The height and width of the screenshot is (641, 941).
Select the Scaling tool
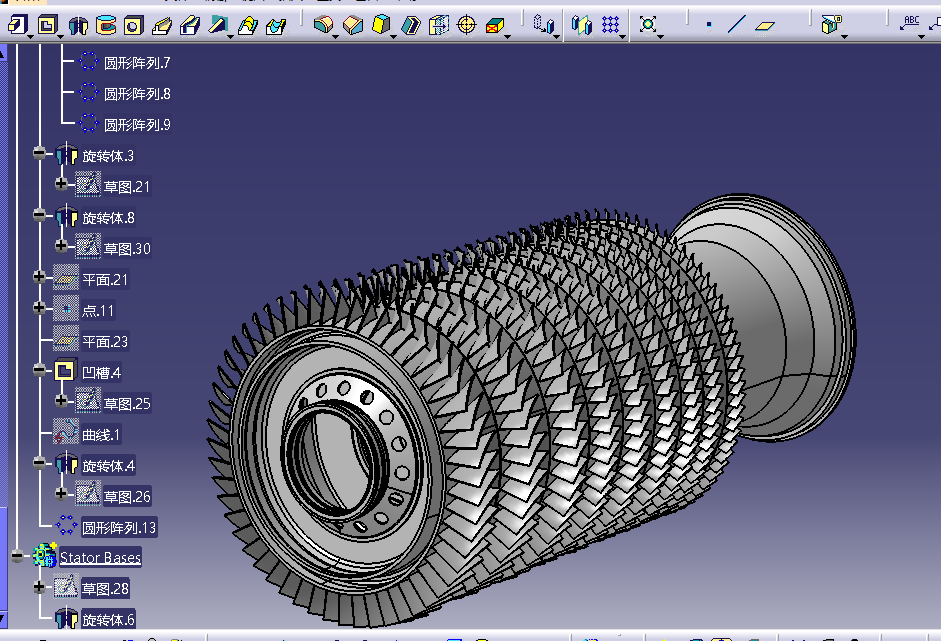tap(648, 25)
